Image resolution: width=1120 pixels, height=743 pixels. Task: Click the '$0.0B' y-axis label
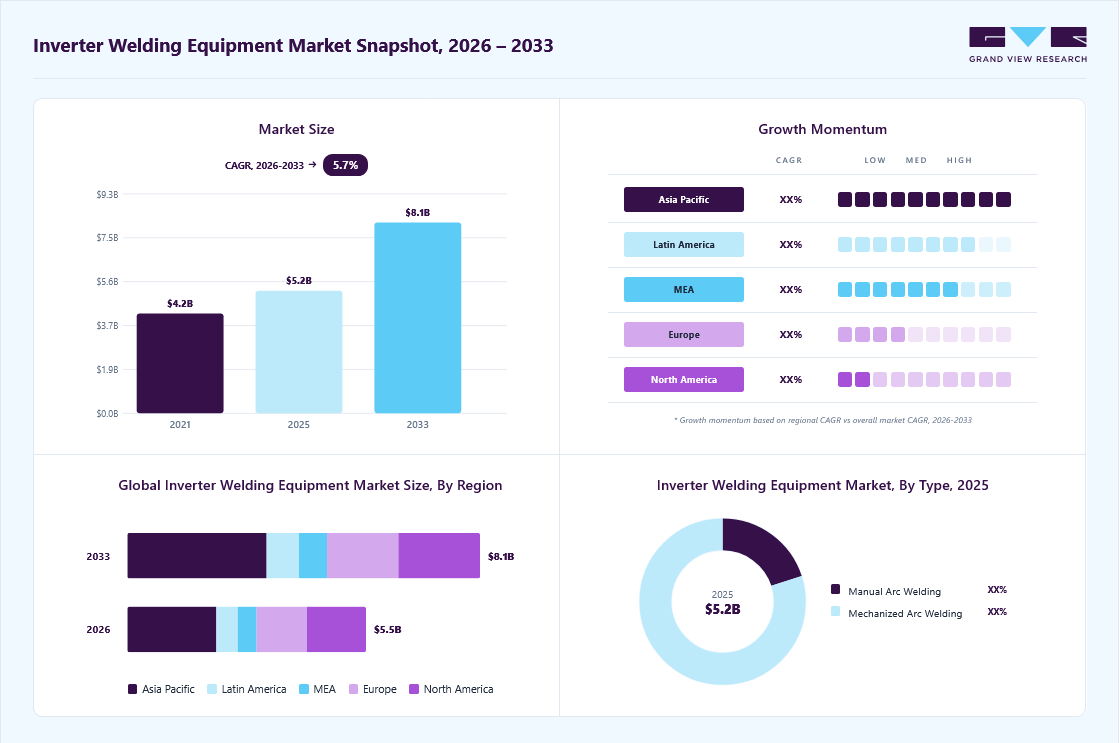[x=108, y=414]
